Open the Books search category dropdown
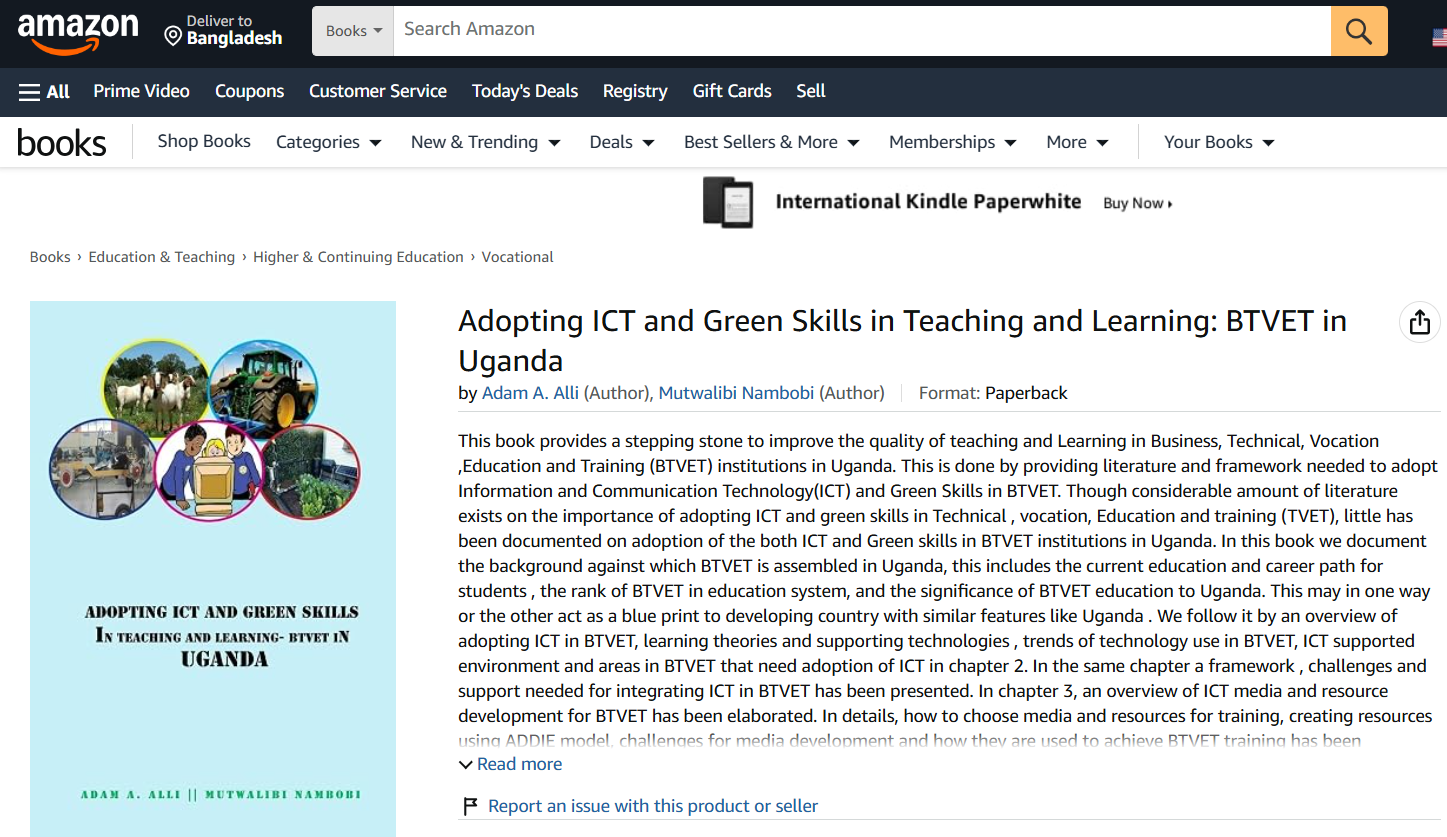1447x837 pixels. (354, 31)
